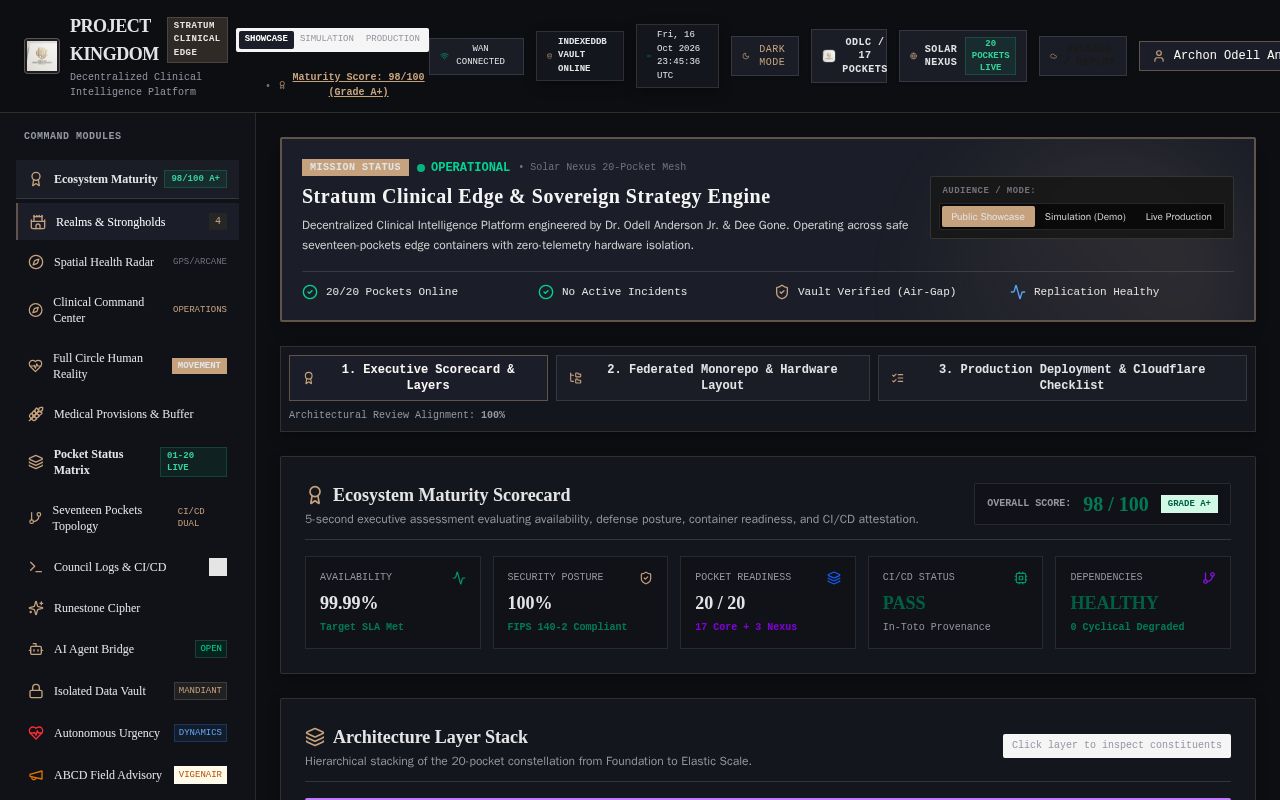Open Clinical Command Center icon
1280x800 pixels.
pyautogui.click(x=36, y=310)
